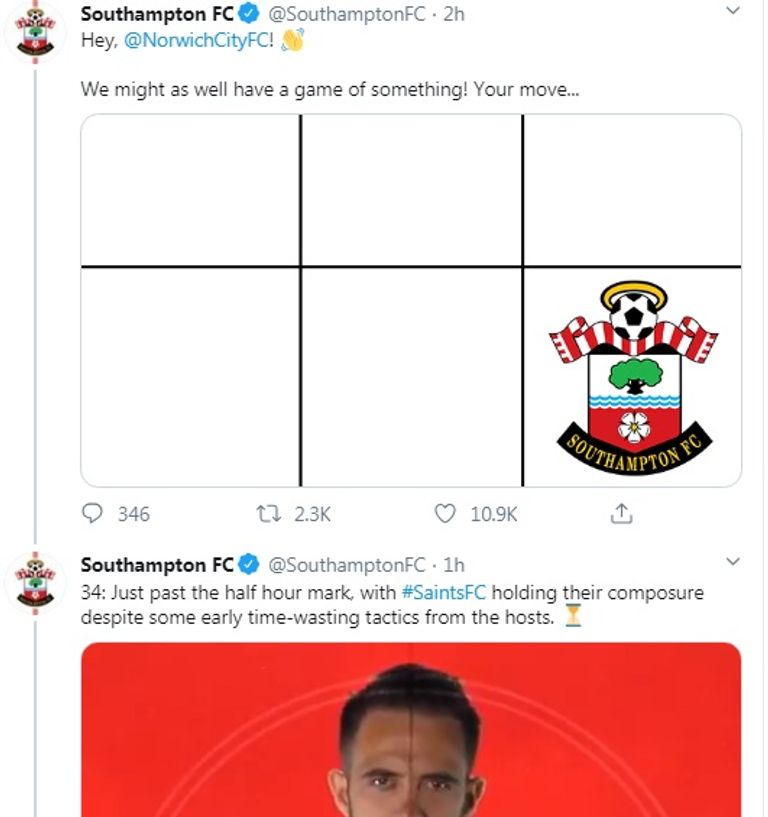Open the first tweet's chevron options menu

(732, 12)
